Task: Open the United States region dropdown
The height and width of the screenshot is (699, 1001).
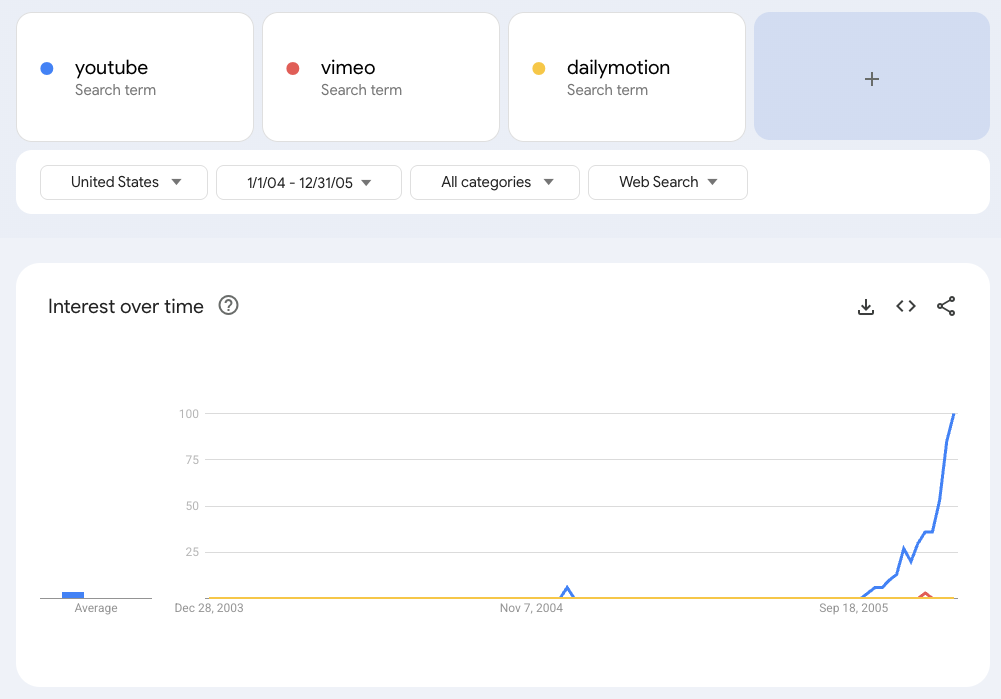Action: pyautogui.click(x=124, y=183)
